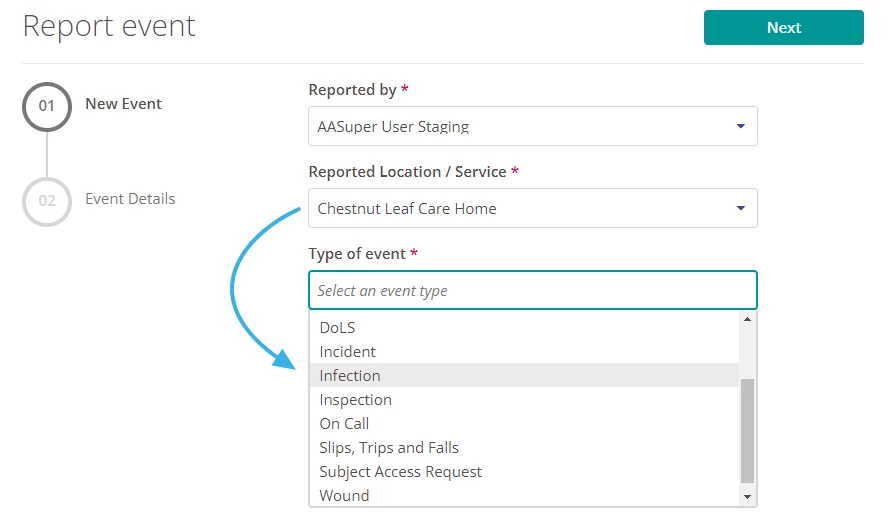
Task: Pick Wound from event list
Action: click(344, 495)
